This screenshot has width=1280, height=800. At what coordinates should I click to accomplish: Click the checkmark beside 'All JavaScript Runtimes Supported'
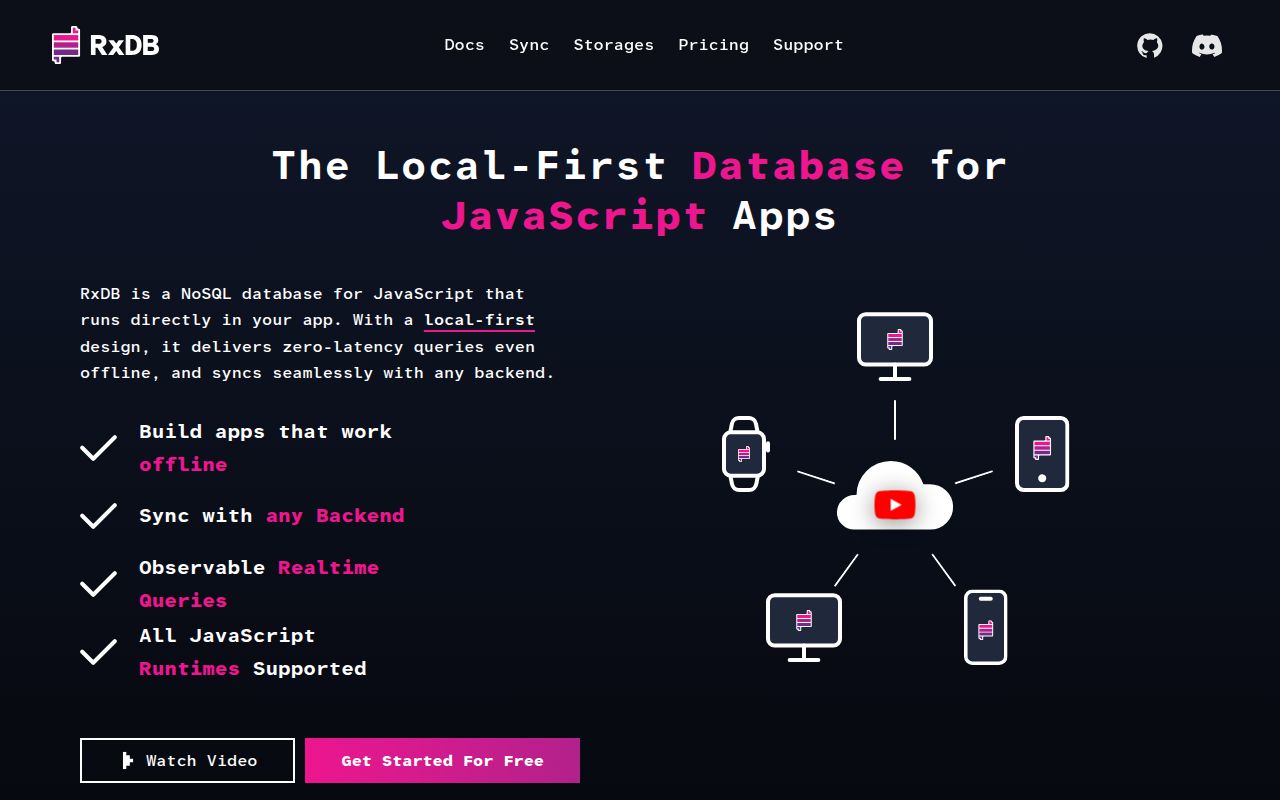pos(99,652)
